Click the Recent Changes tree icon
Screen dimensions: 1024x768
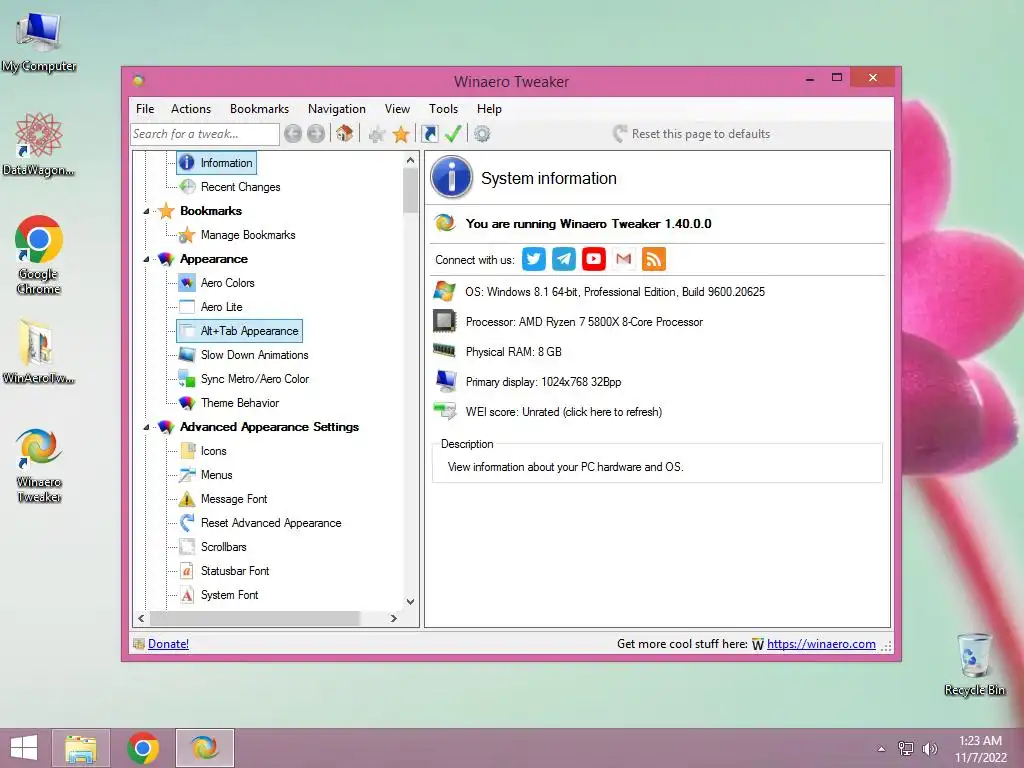click(187, 187)
